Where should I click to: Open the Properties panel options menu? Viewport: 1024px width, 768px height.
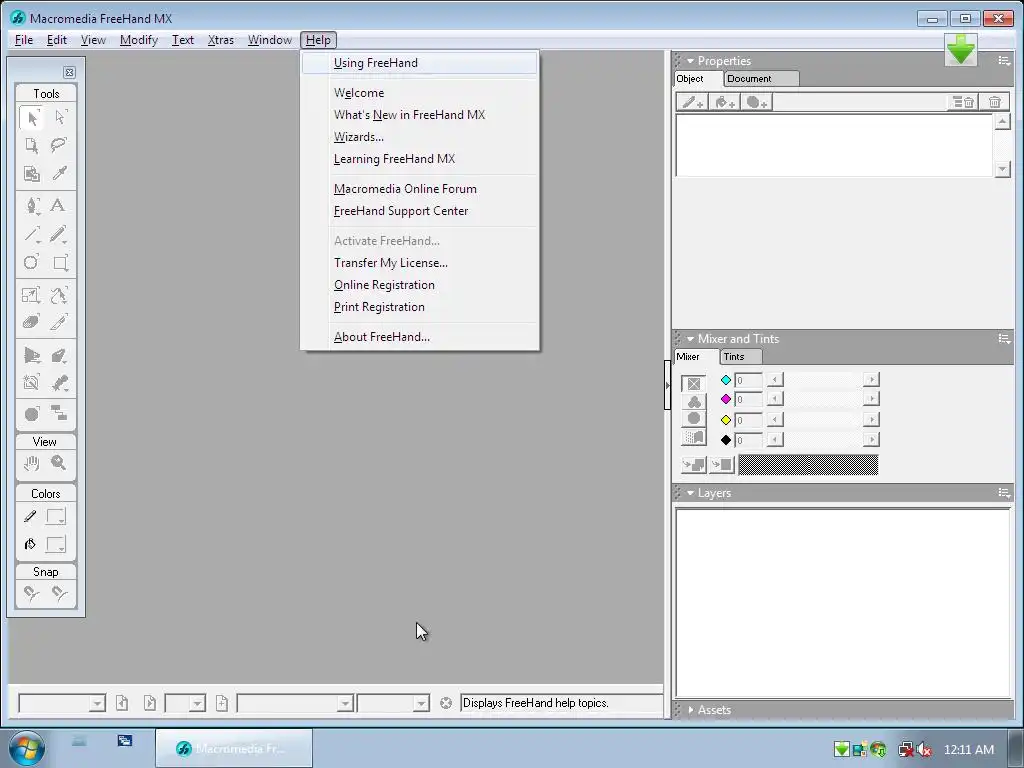coord(1004,61)
